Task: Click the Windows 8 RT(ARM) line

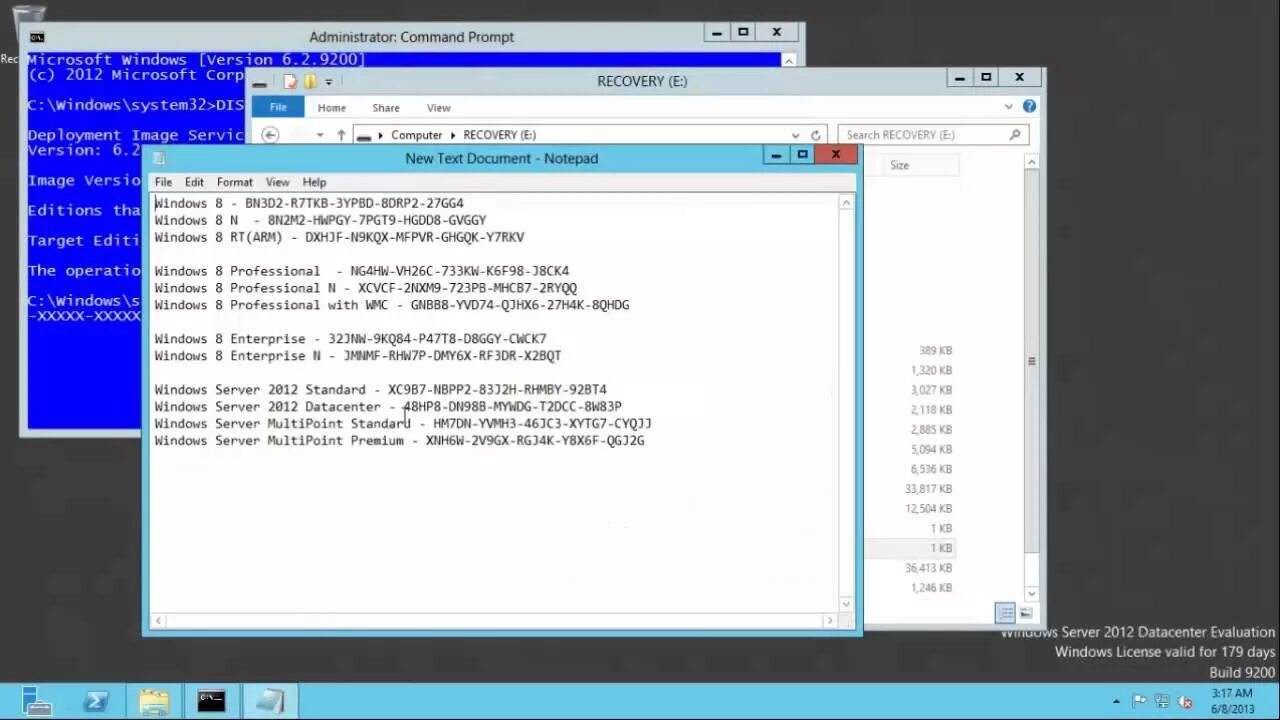Action: pyautogui.click(x=339, y=237)
